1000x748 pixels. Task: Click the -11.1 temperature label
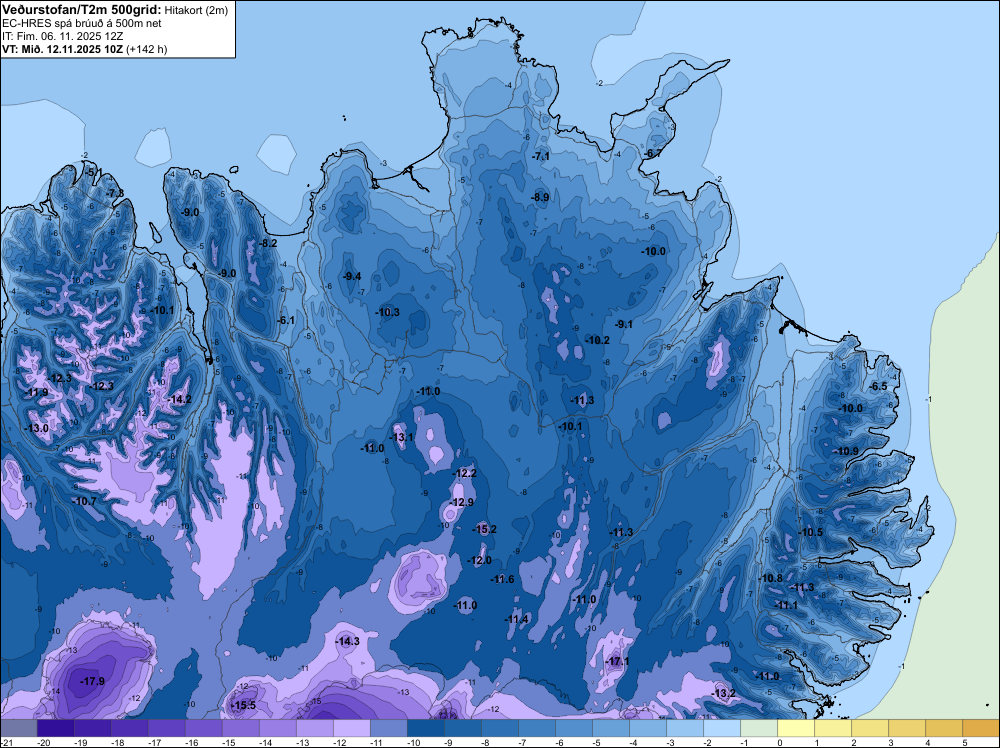(x=786, y=605)
